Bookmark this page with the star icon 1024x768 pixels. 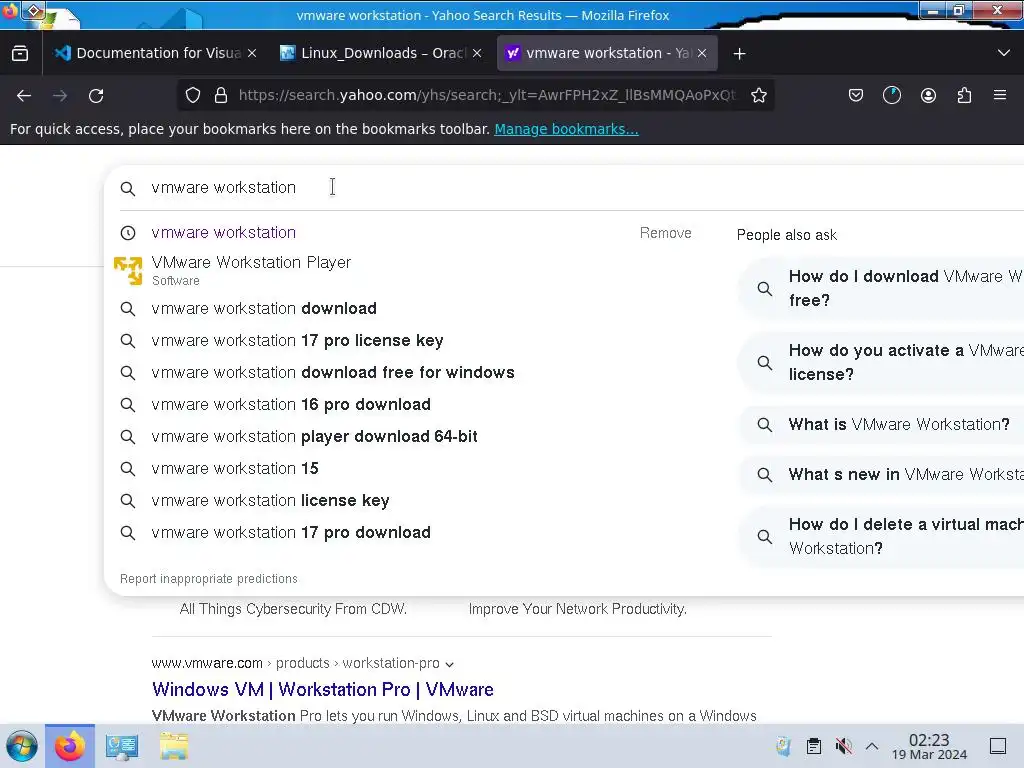click(x=758, y=95)
